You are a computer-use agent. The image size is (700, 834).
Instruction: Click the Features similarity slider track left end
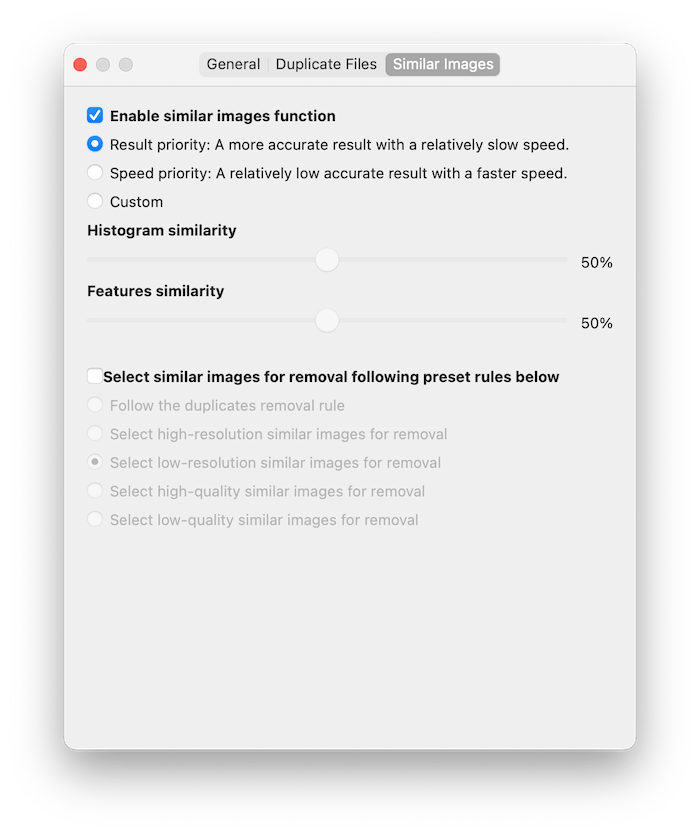click(91, 321)
